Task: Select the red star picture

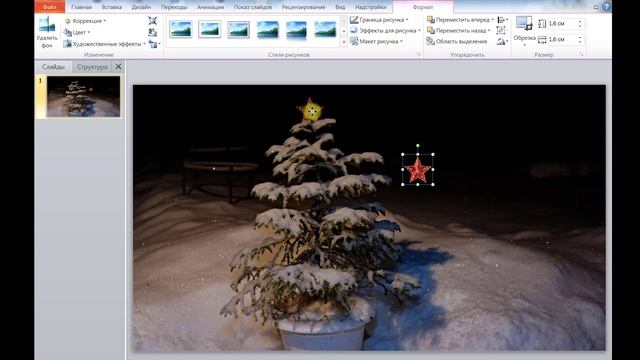Action: coord(418,170)
